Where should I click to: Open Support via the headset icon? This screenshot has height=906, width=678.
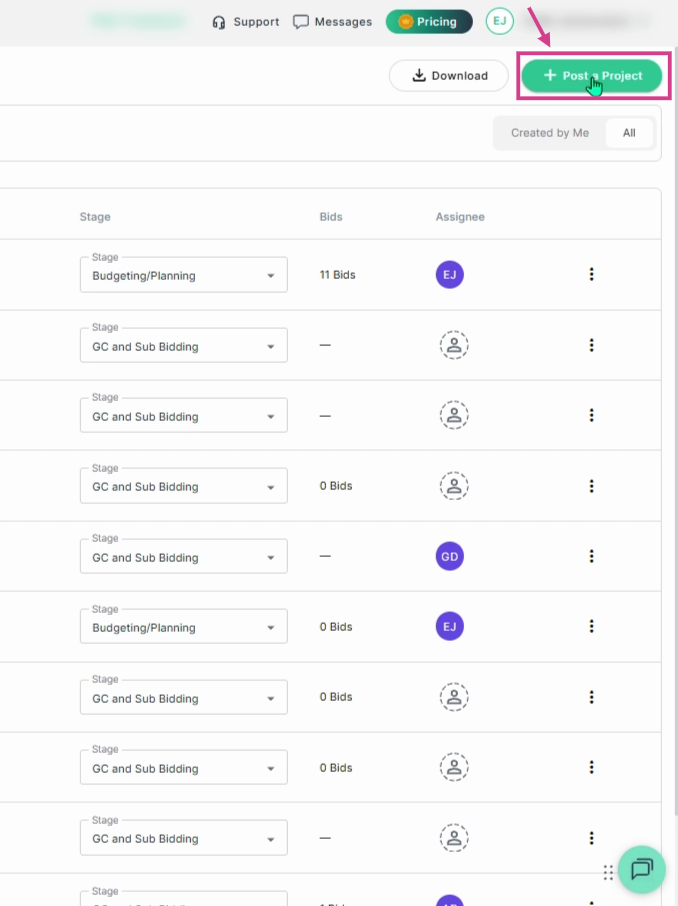pos(218,23)
